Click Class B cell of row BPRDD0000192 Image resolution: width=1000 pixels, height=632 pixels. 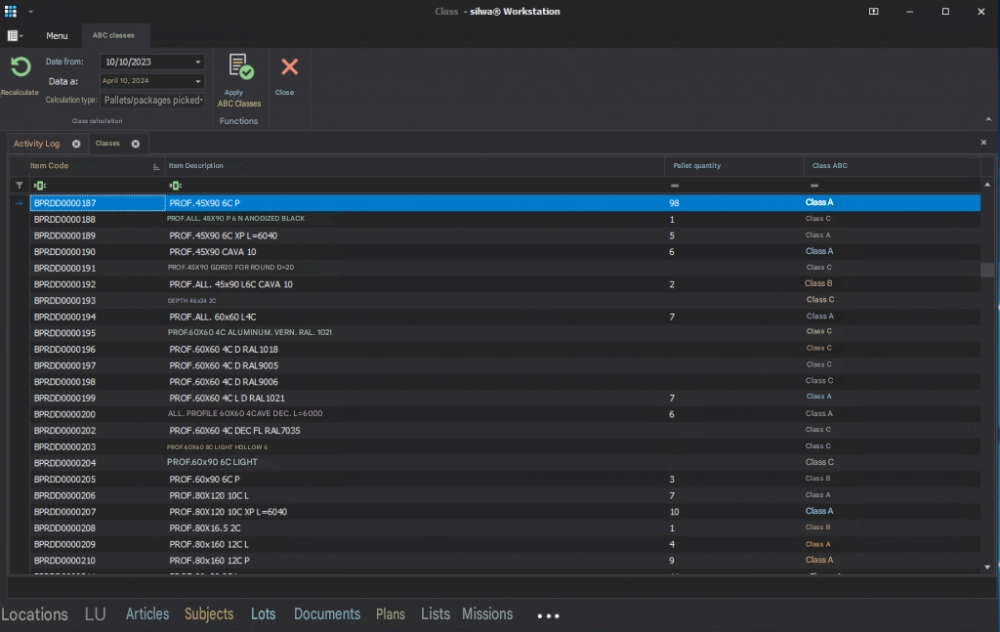(x=818, y=283)
